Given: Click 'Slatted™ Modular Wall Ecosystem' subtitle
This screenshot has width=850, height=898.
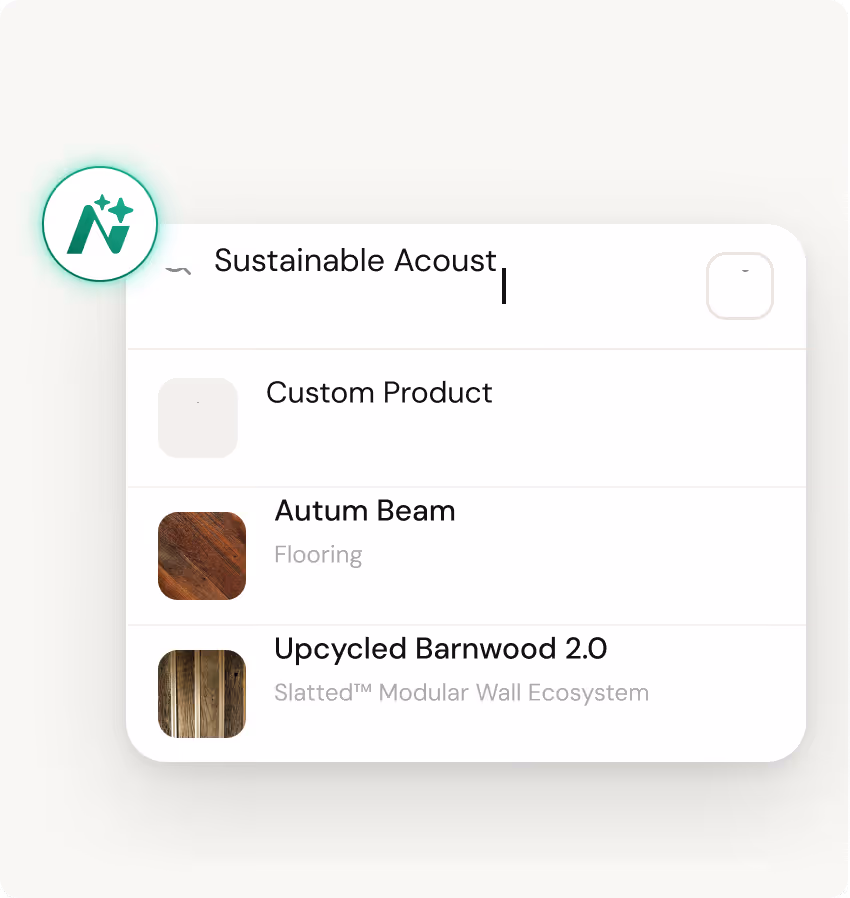Looking at the screenshot, I should pos(462,692).
